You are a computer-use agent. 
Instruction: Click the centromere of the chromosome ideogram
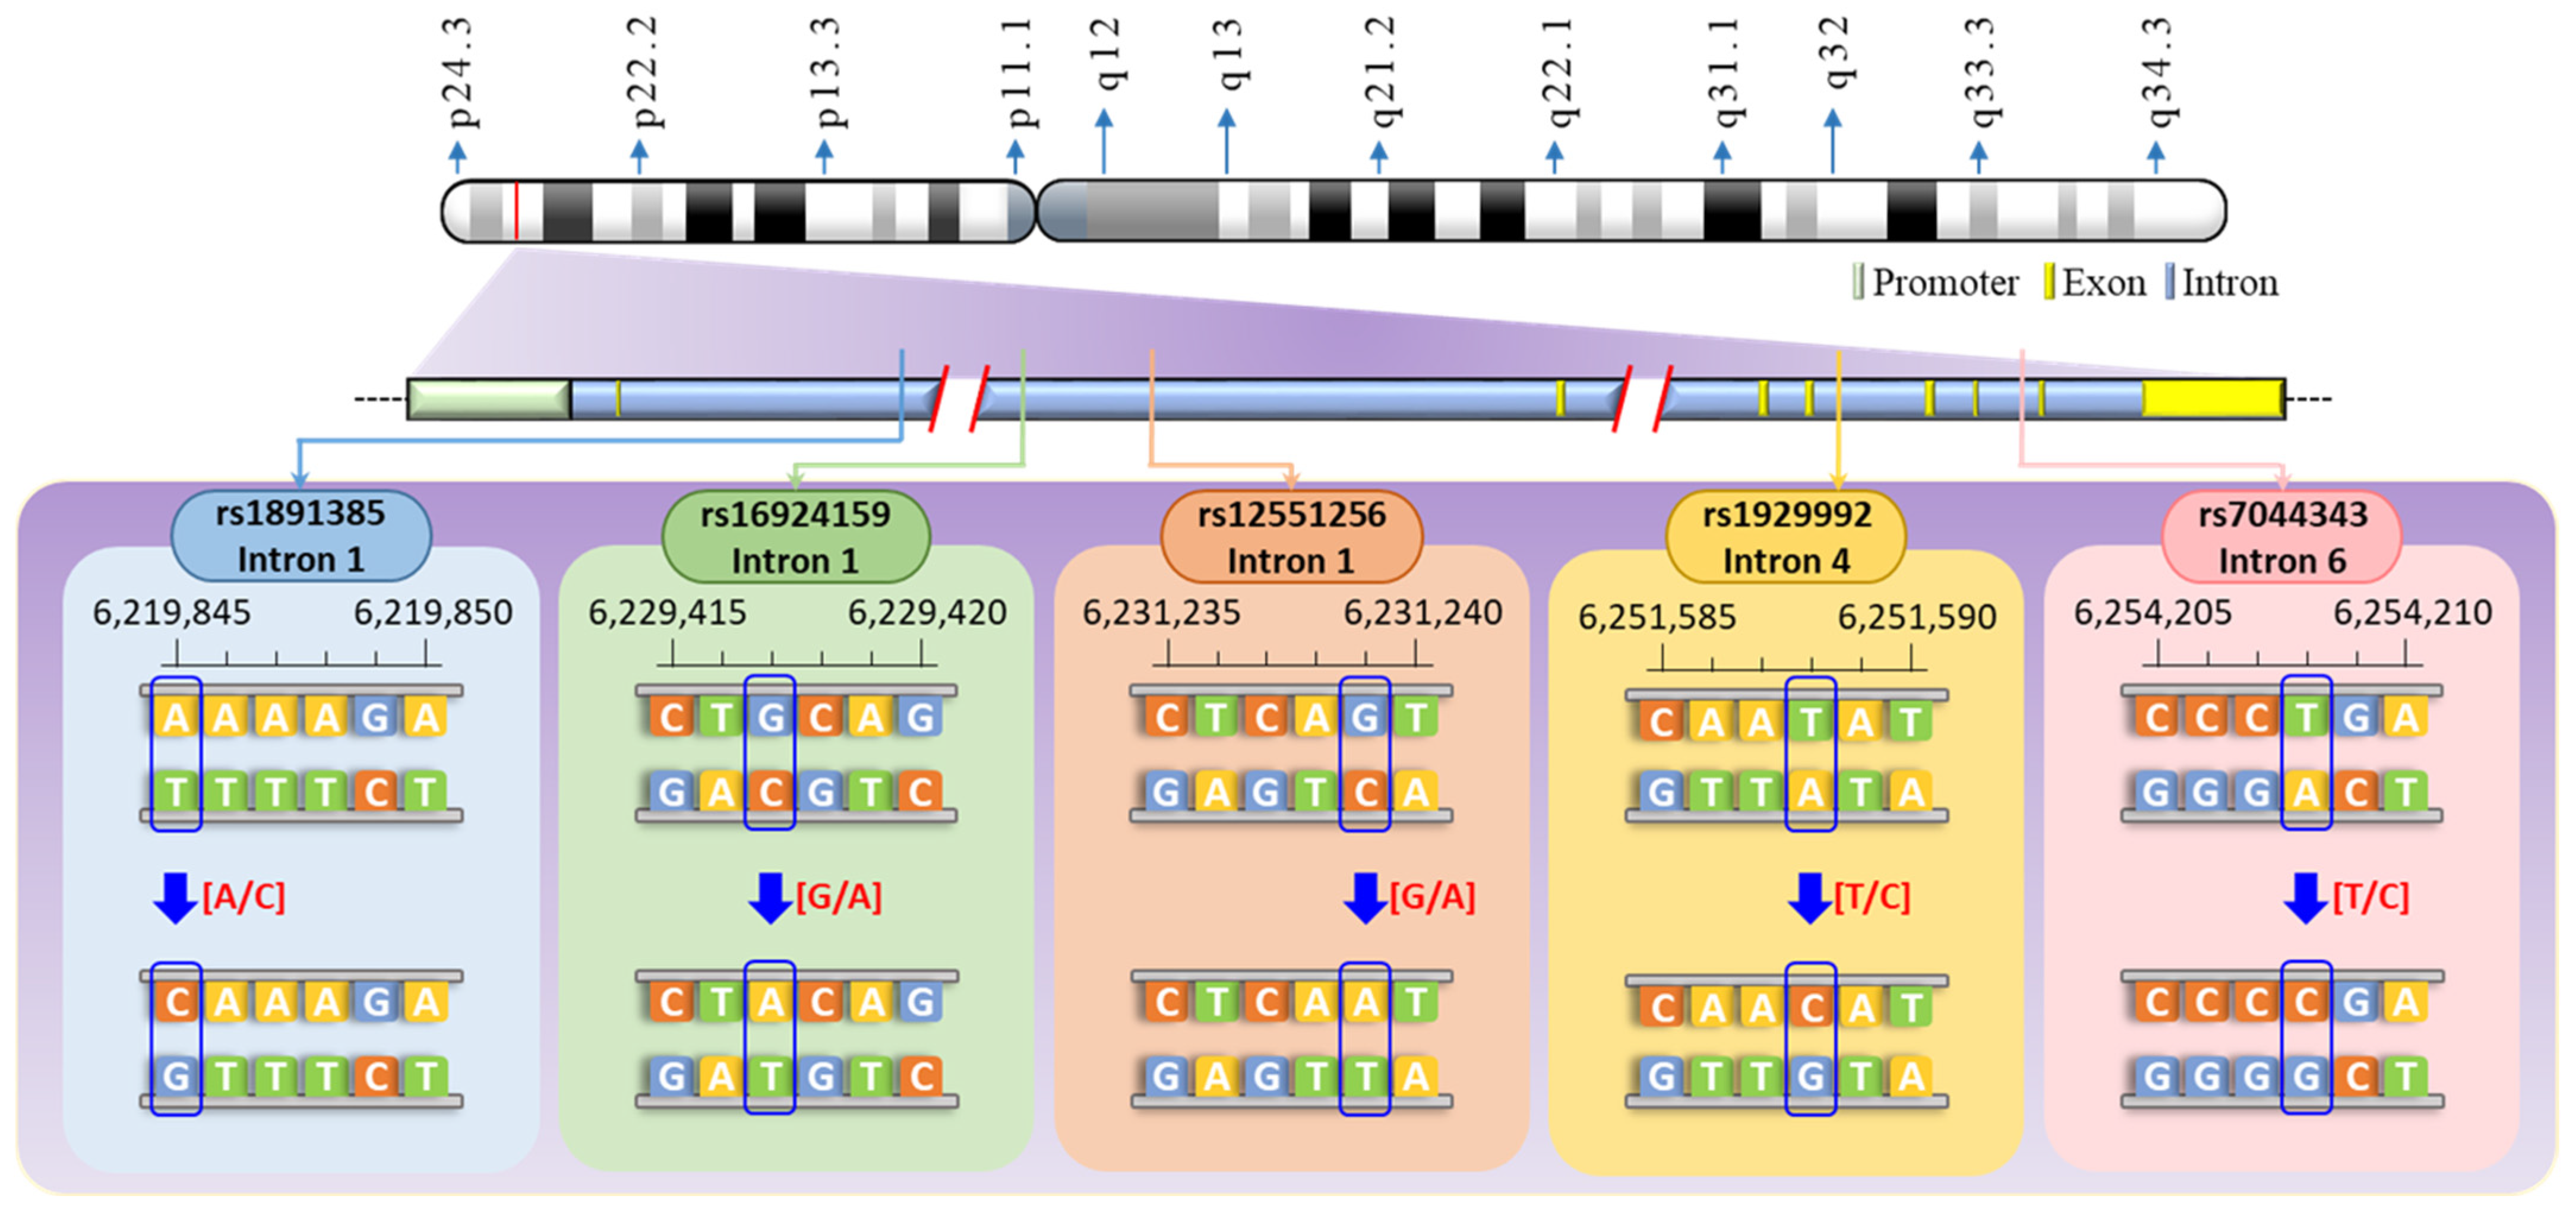pyautogui.click(x=1036, y=211)
